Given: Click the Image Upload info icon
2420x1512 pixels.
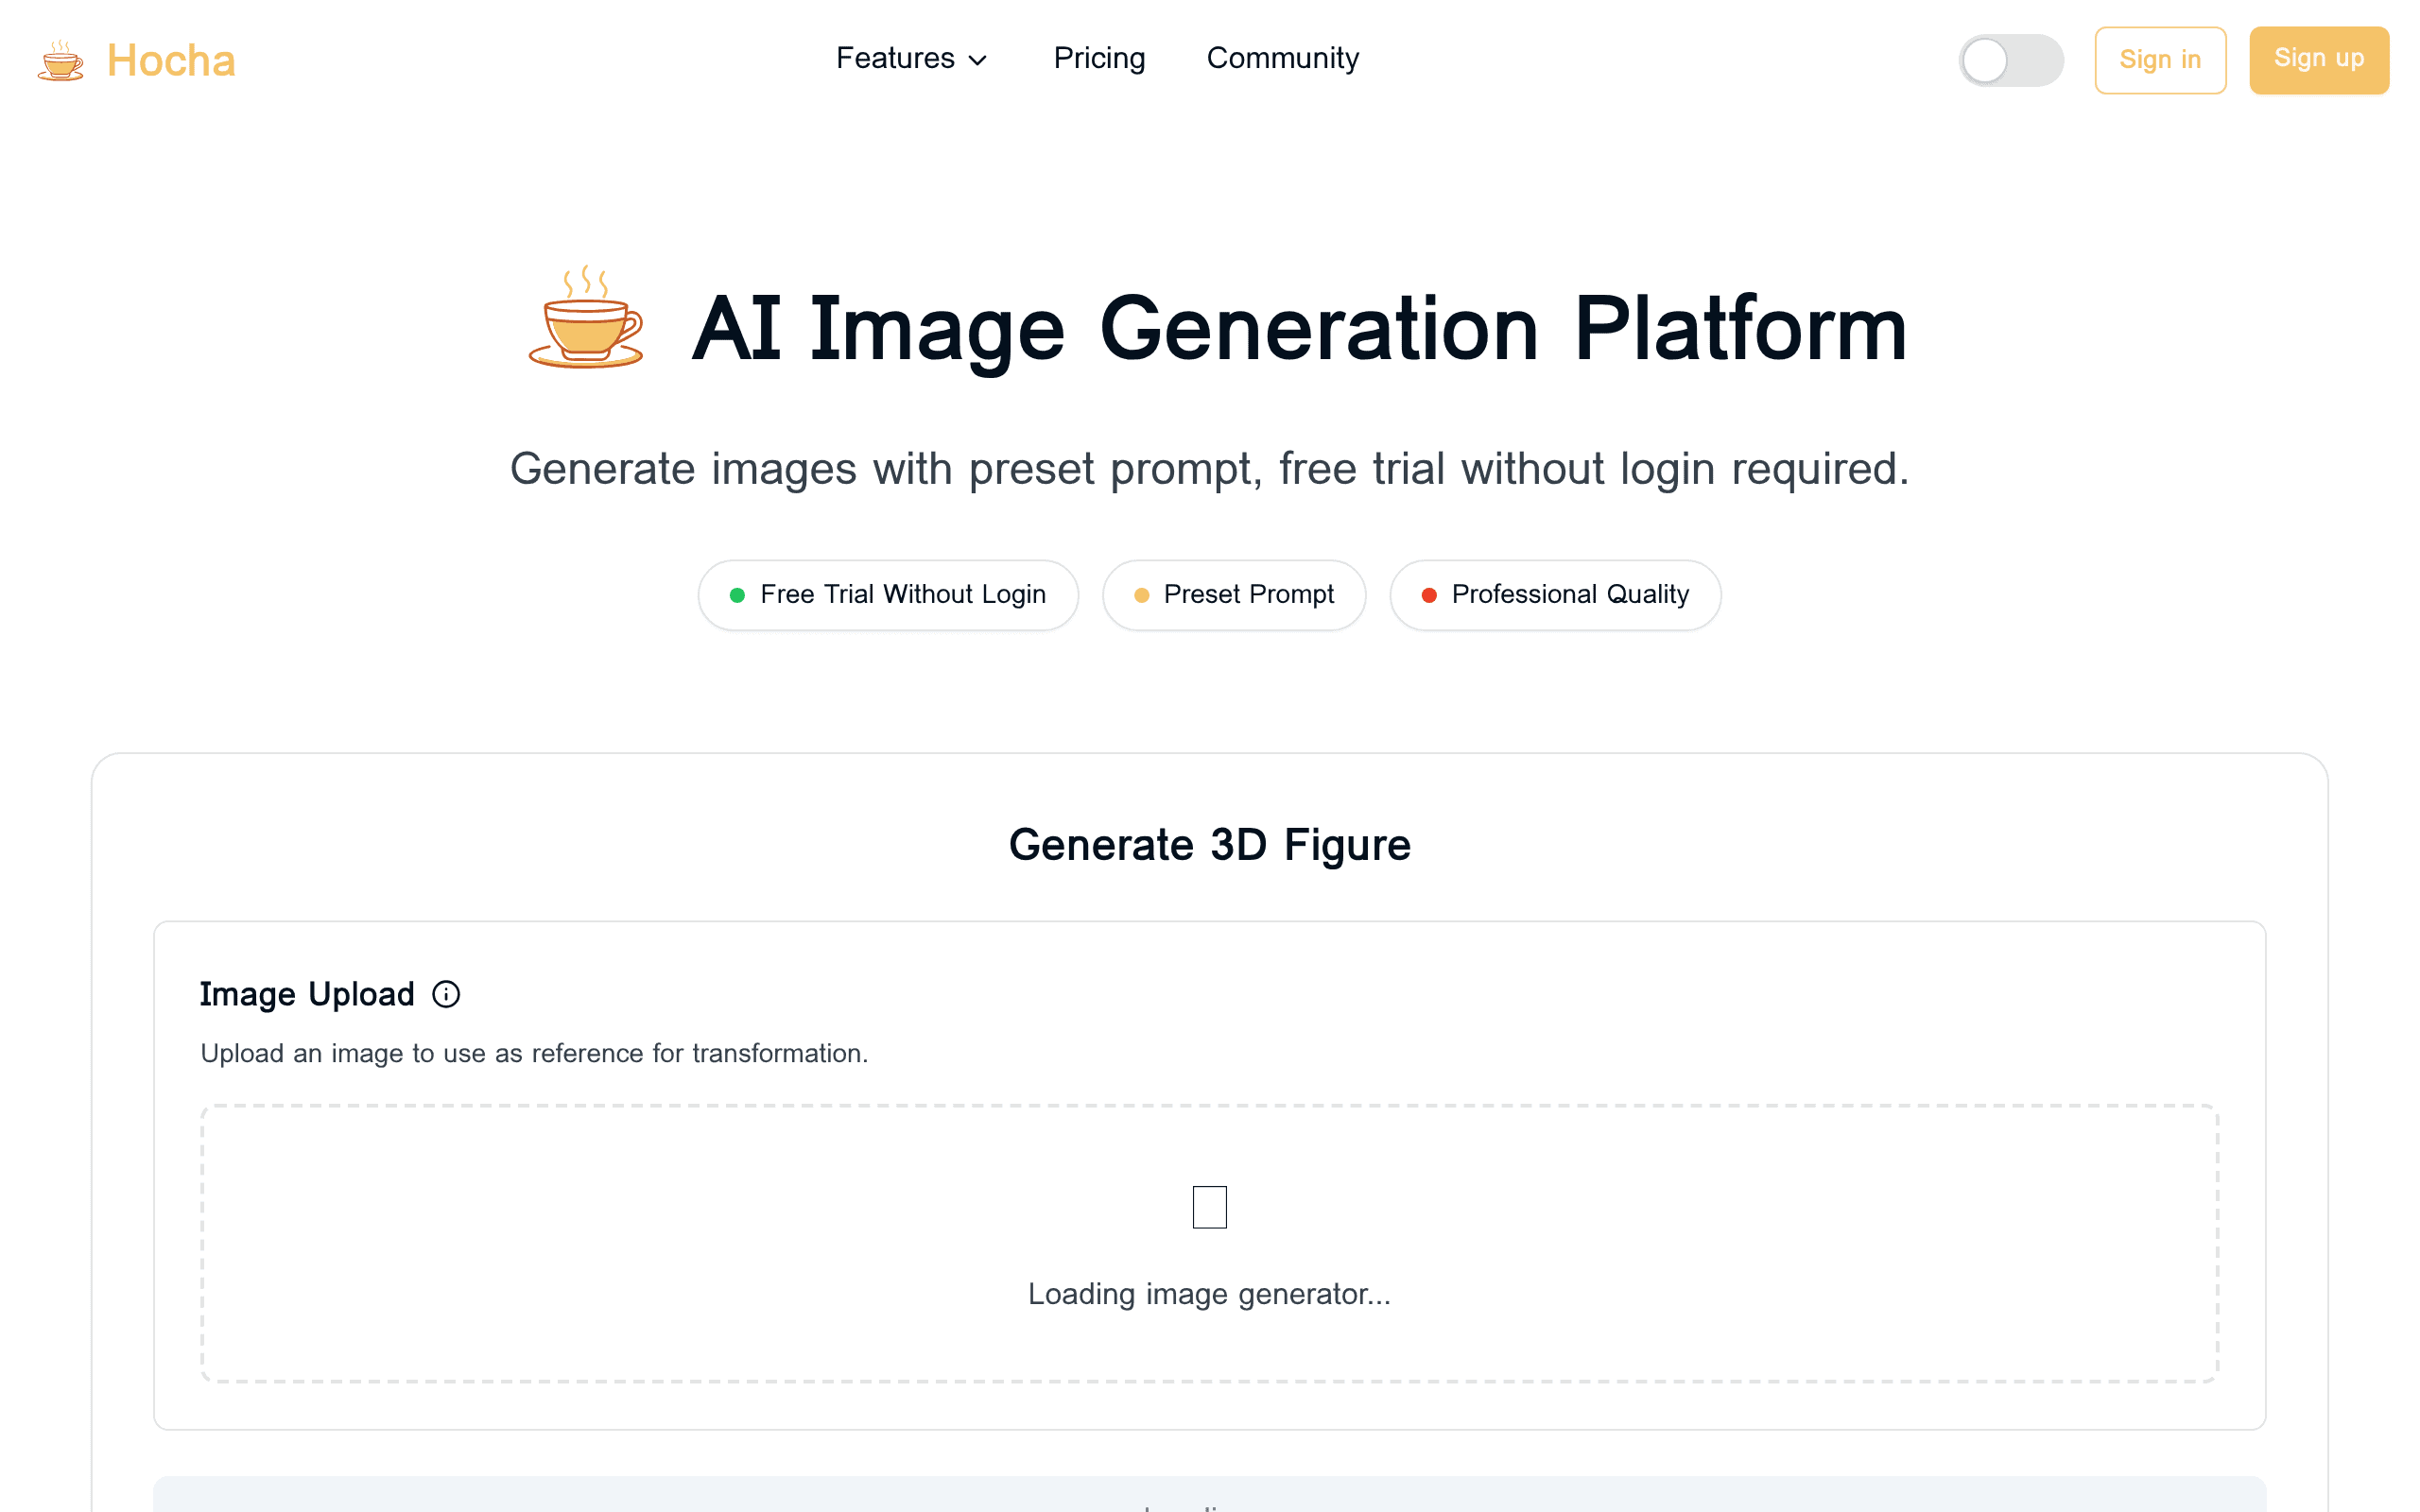Looking at the screenshot, I should pyautogui.click(x=446, y=994).
